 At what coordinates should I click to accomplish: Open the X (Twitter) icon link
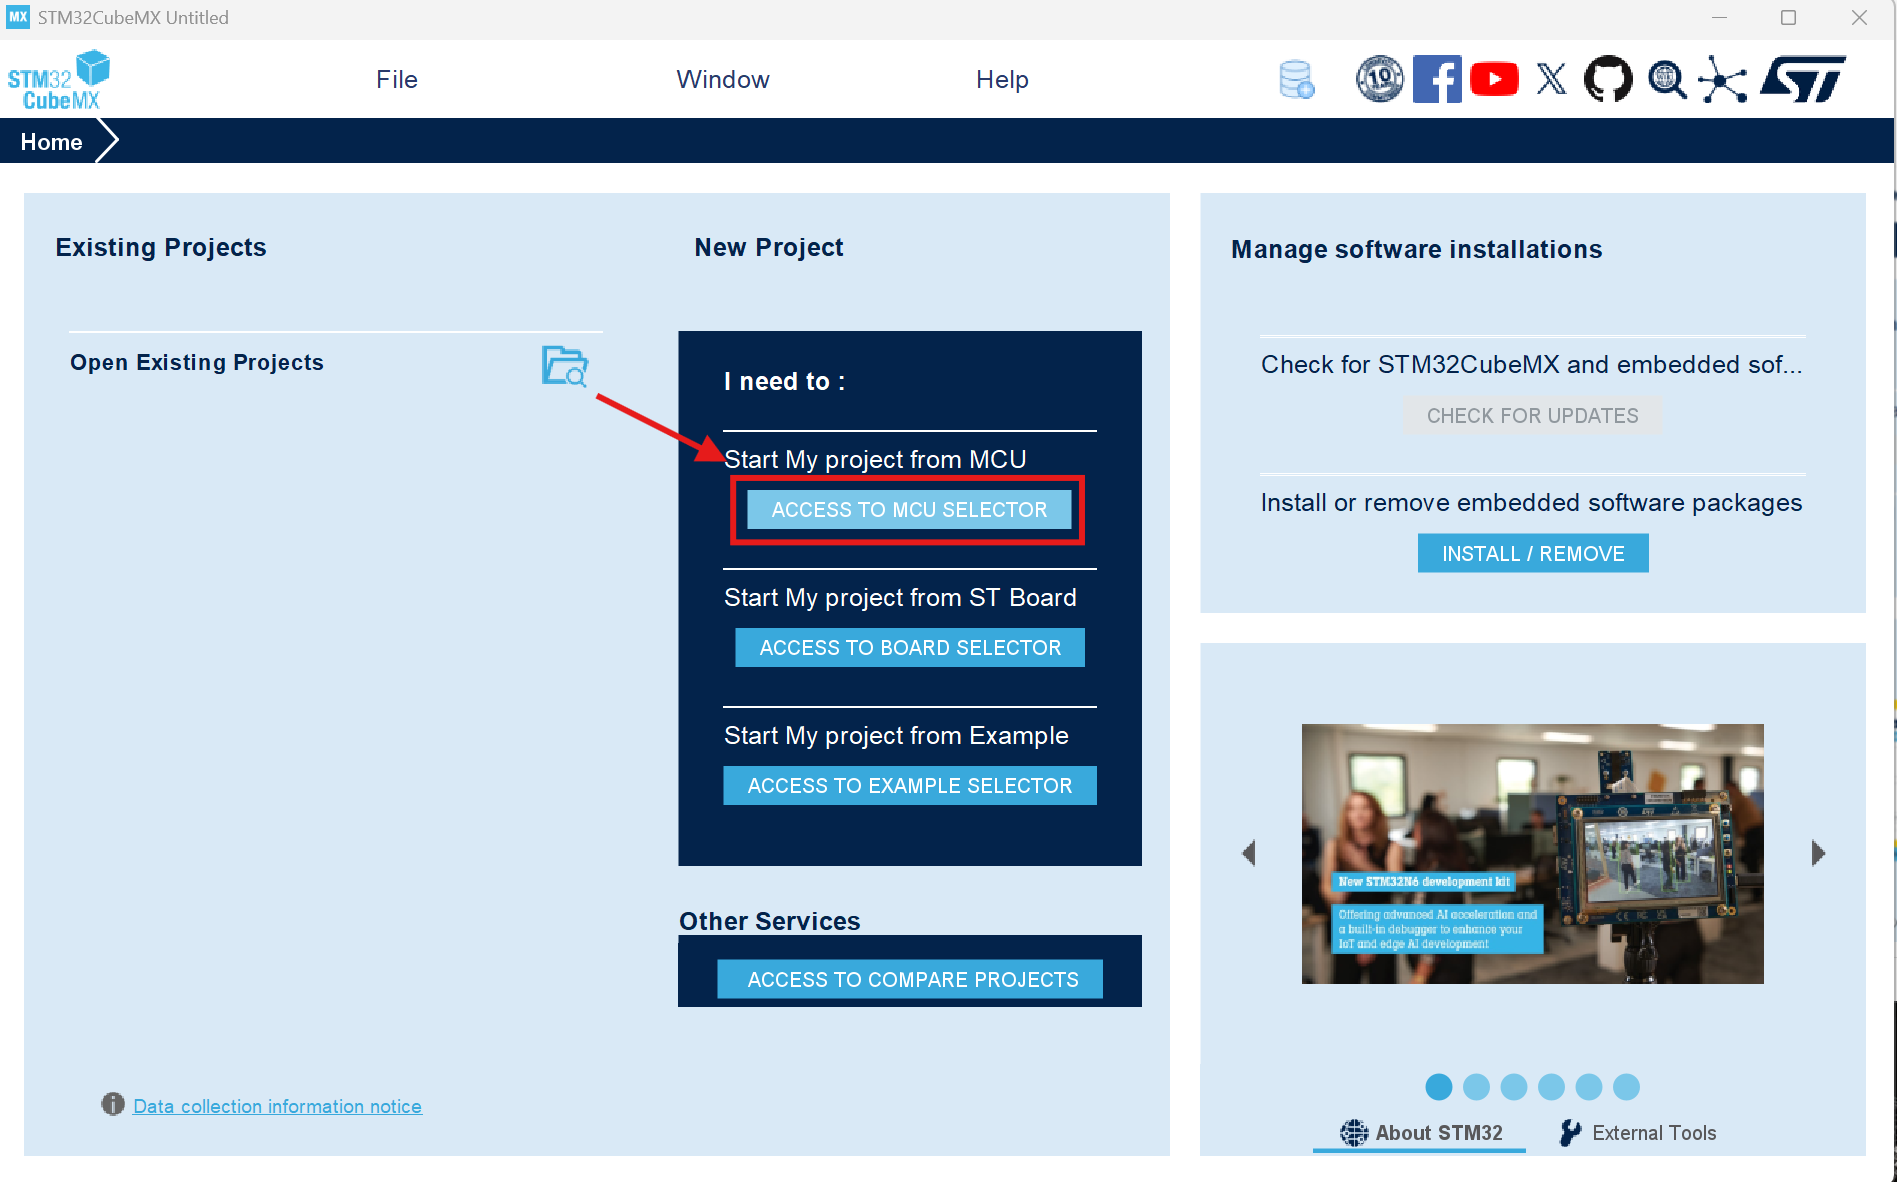tap(1551, 79)
